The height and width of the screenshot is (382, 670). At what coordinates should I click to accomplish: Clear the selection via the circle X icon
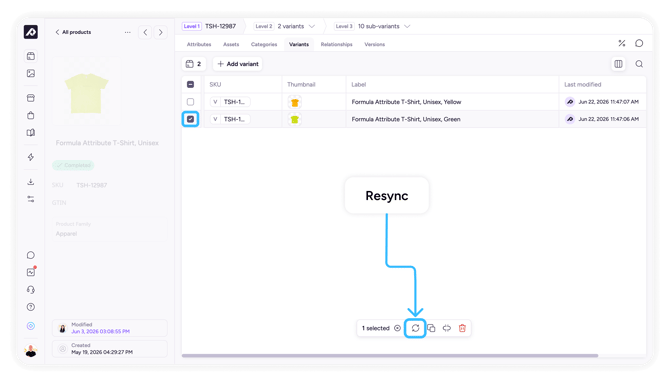pos(397,328)
